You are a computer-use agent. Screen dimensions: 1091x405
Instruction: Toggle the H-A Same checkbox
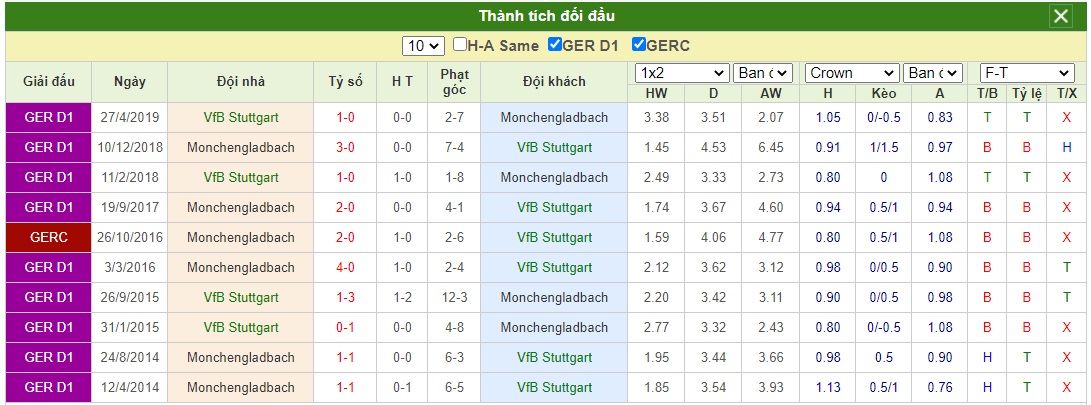460,45
